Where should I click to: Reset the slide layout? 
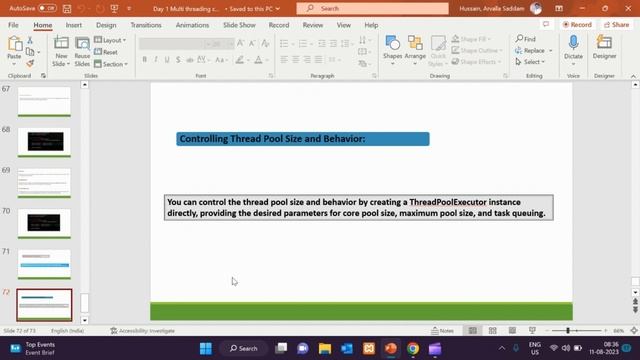[106, 52]
